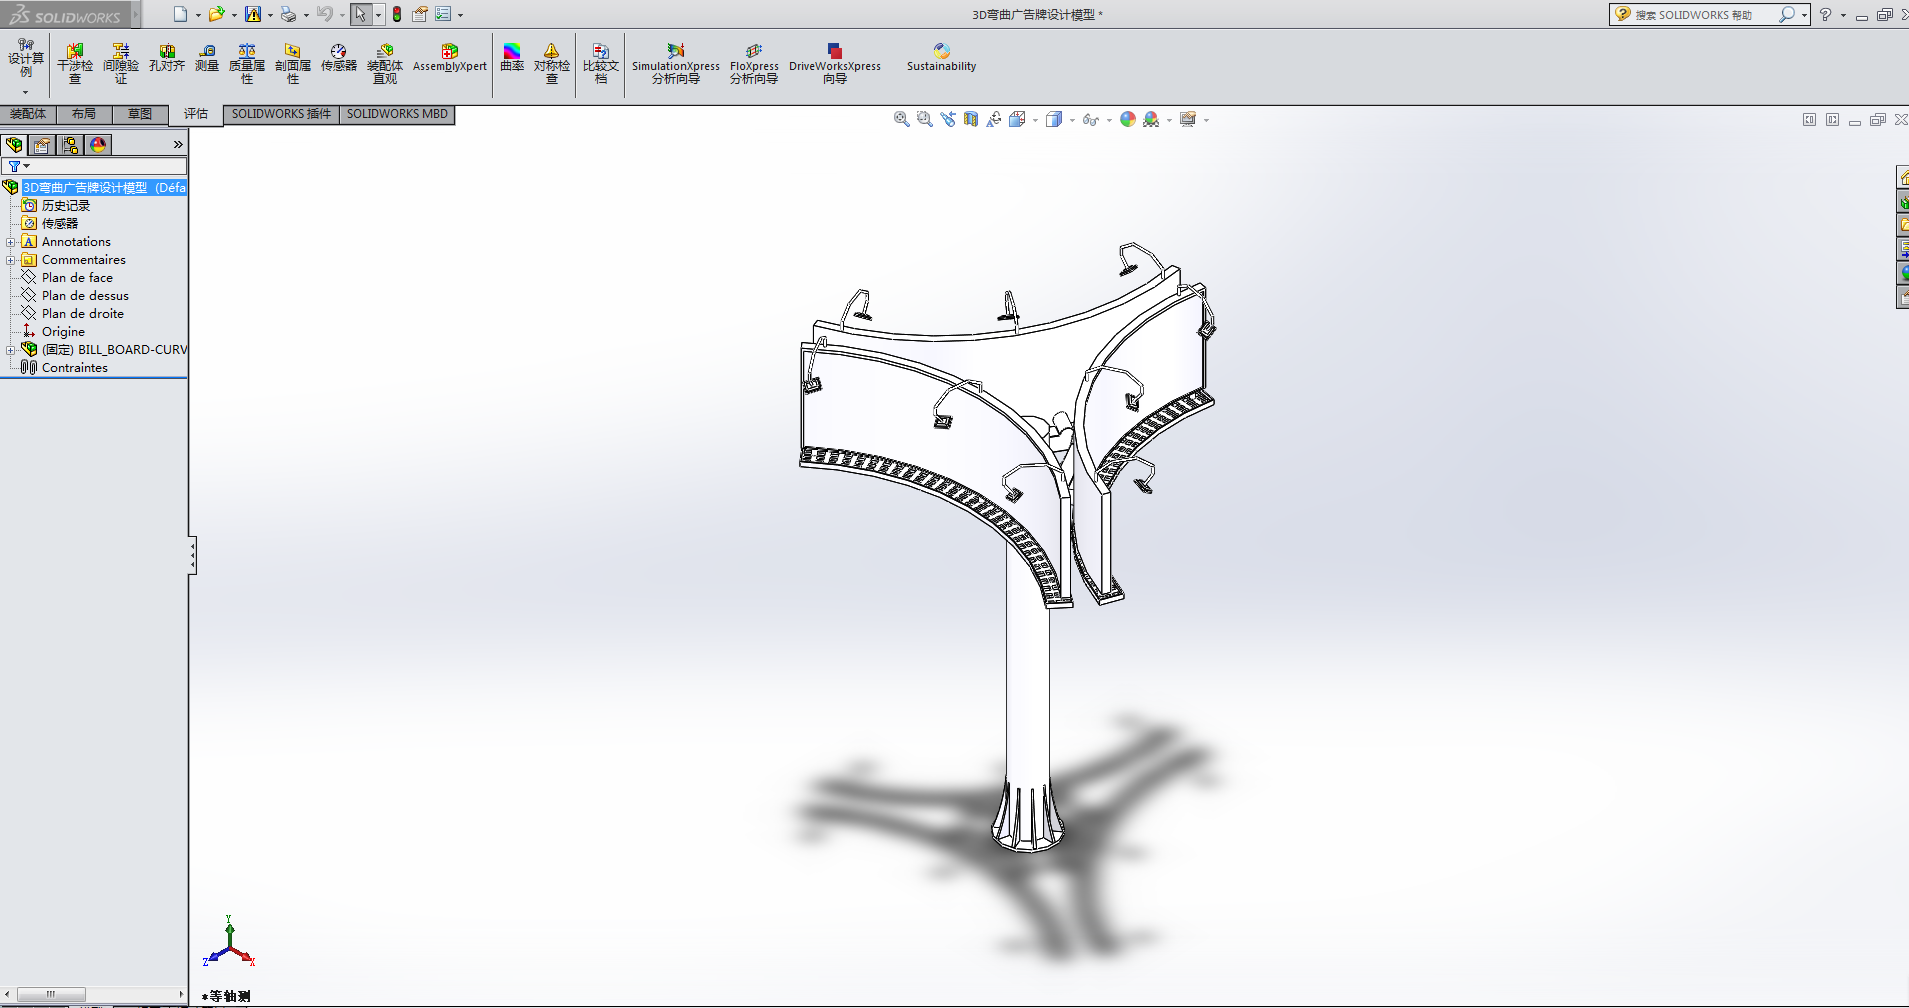Switch to the SOLIDWORKS 插件 tab

coord(281,114)
